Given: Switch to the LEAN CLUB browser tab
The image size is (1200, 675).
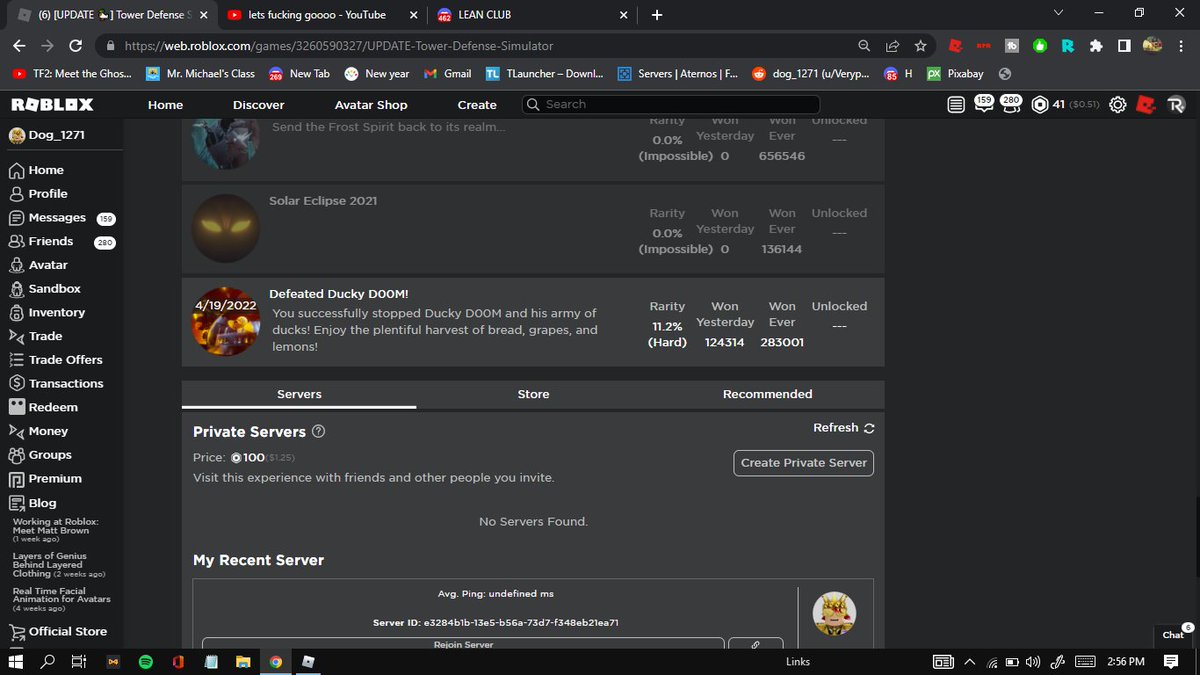Looking at the screenshot, I should point(534,15).
